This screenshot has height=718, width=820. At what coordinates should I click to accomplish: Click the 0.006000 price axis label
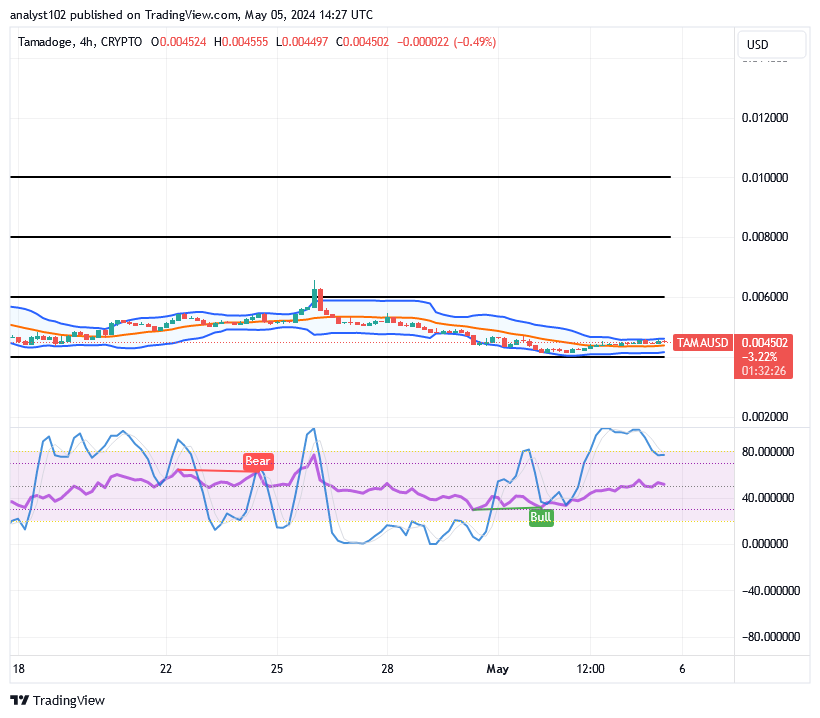[765, 297]
